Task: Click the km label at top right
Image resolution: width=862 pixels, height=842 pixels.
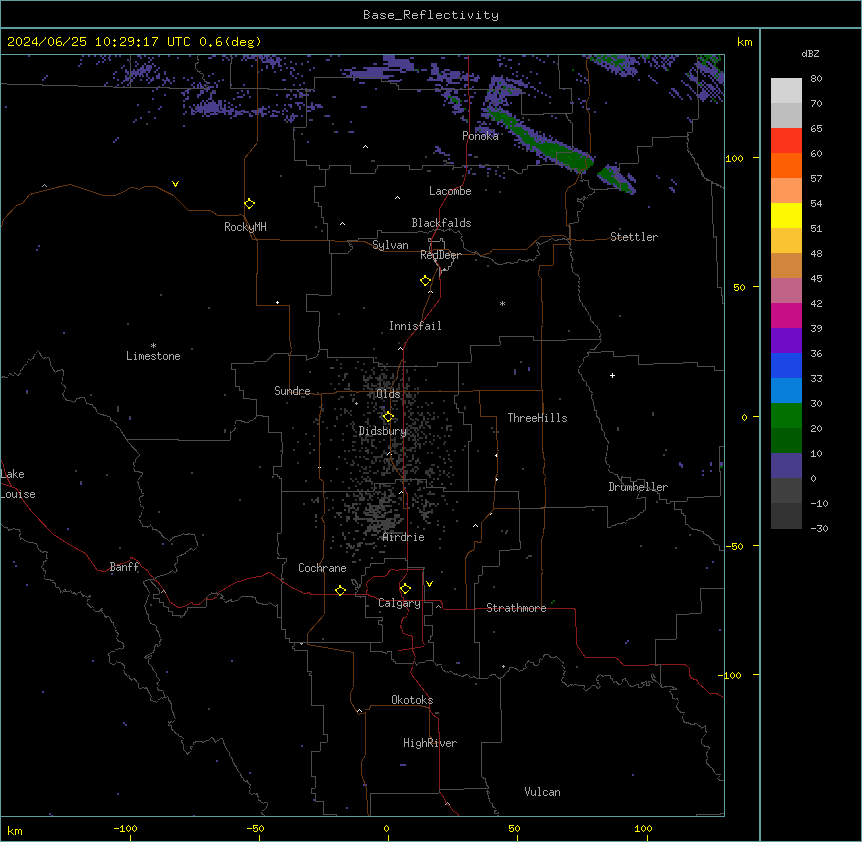Action: click(744, 42)
